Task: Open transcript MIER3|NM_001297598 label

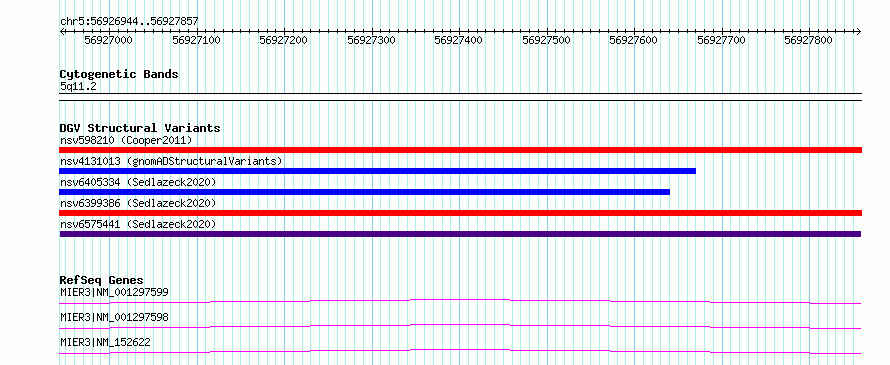Action: coord(114,317)
